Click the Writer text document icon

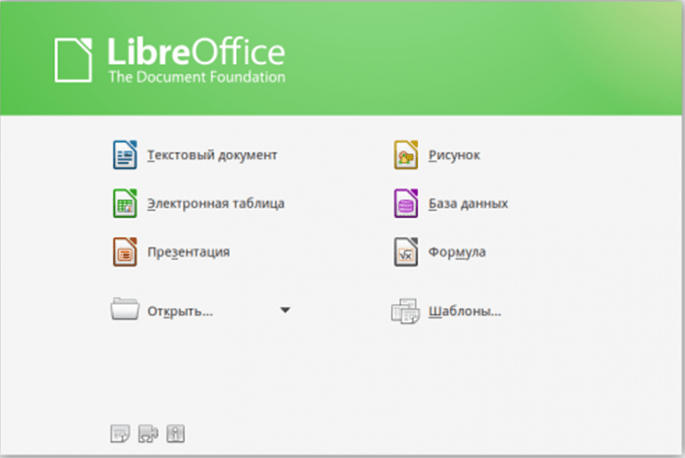click(x=125, y=156)
